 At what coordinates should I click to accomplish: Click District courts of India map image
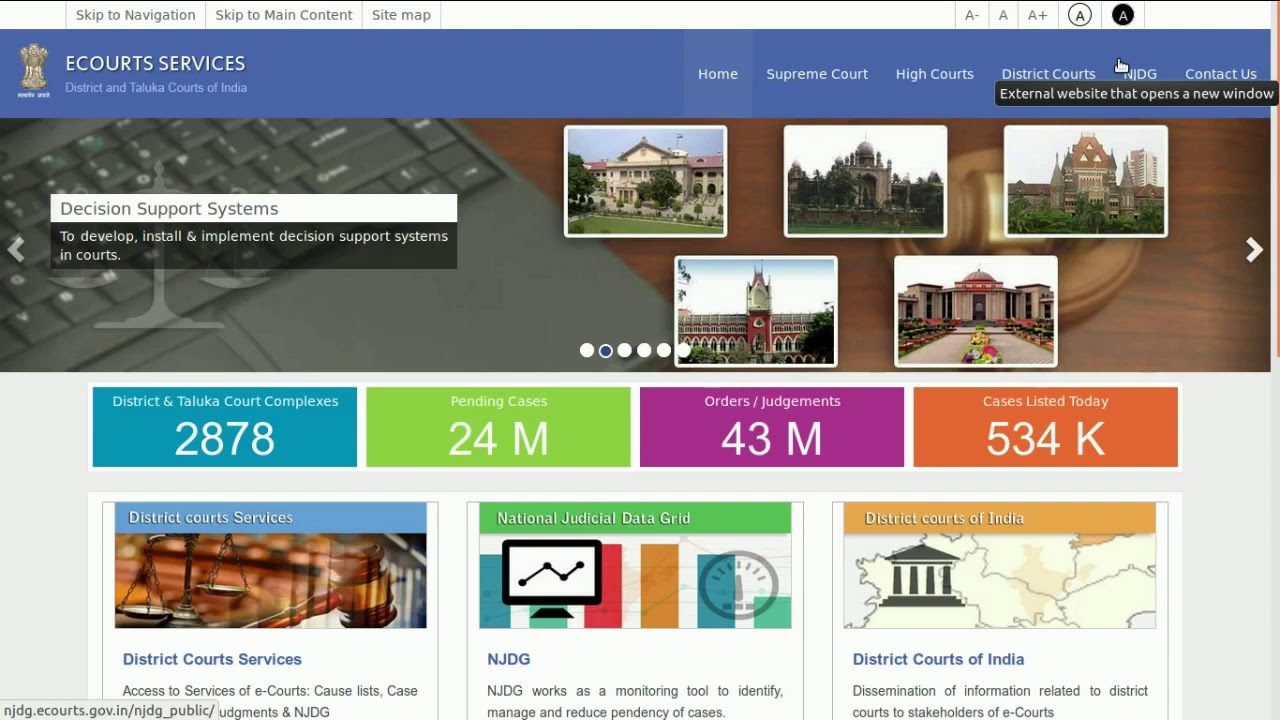point(1000,566)
